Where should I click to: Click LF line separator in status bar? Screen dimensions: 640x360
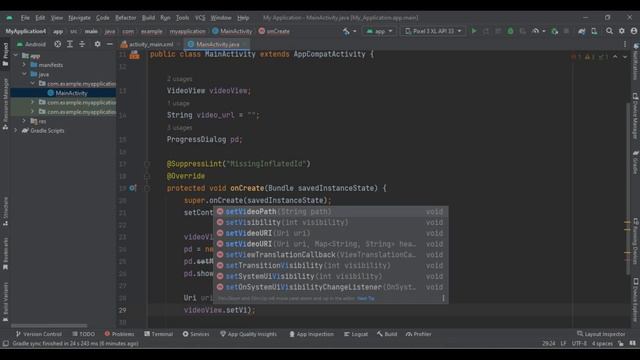pos(563,344)
